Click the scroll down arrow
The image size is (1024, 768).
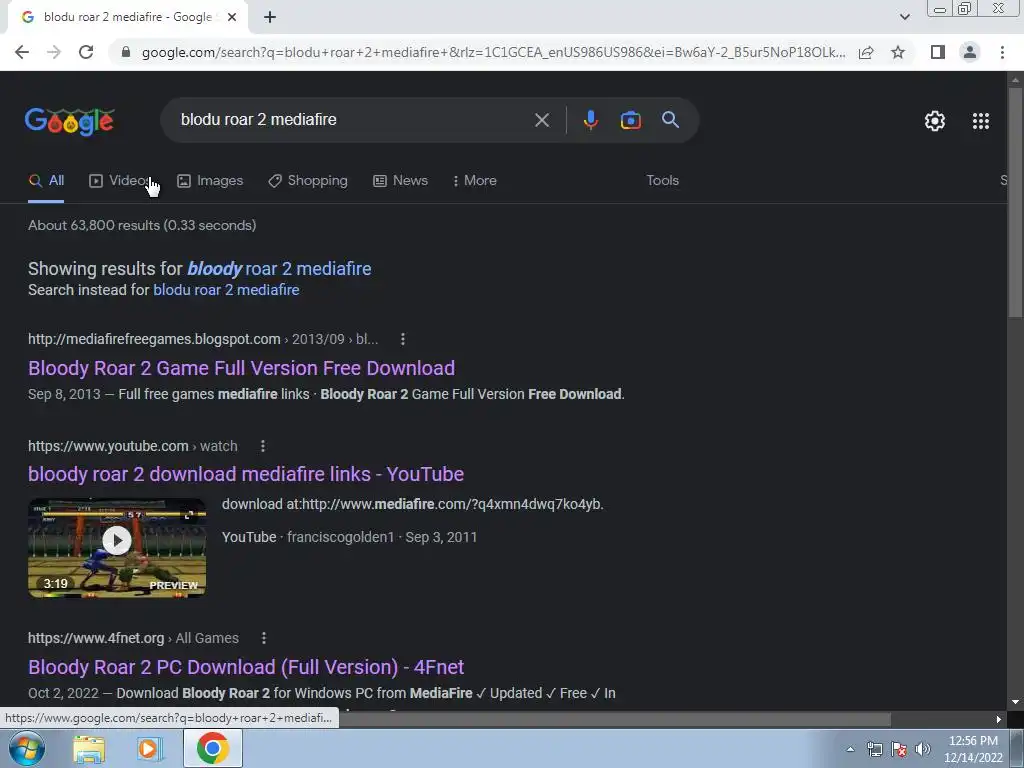(x=1015, y=702)
